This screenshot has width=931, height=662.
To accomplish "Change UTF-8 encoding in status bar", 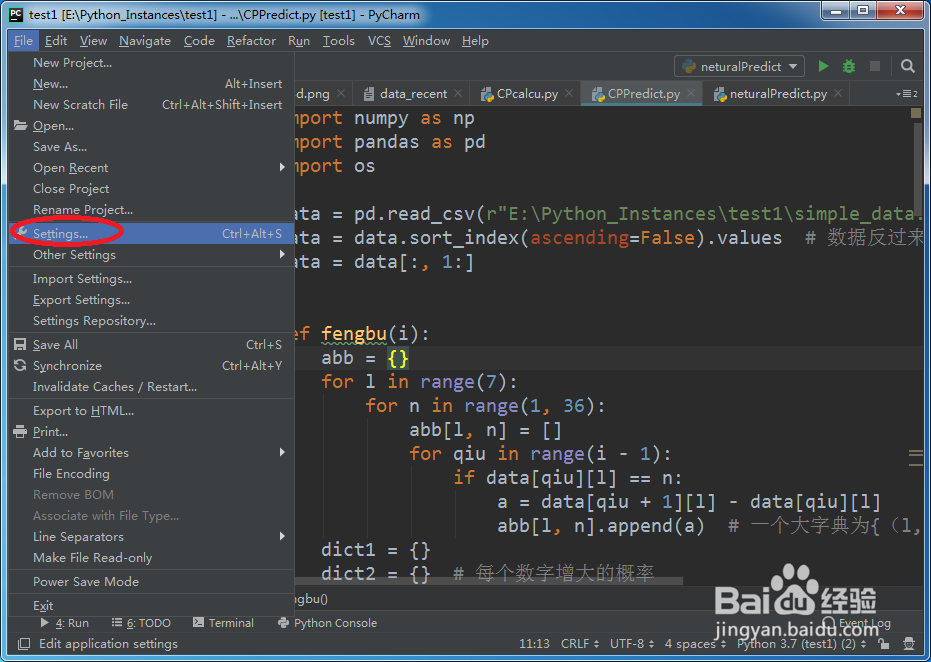I will (x=632, y=644).
